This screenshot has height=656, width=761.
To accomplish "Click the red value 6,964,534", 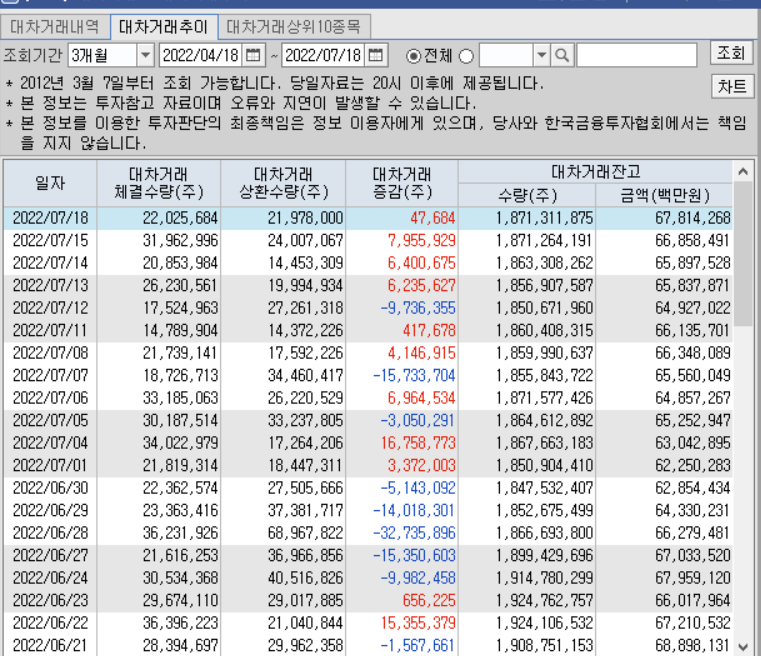I will [421, 398].
